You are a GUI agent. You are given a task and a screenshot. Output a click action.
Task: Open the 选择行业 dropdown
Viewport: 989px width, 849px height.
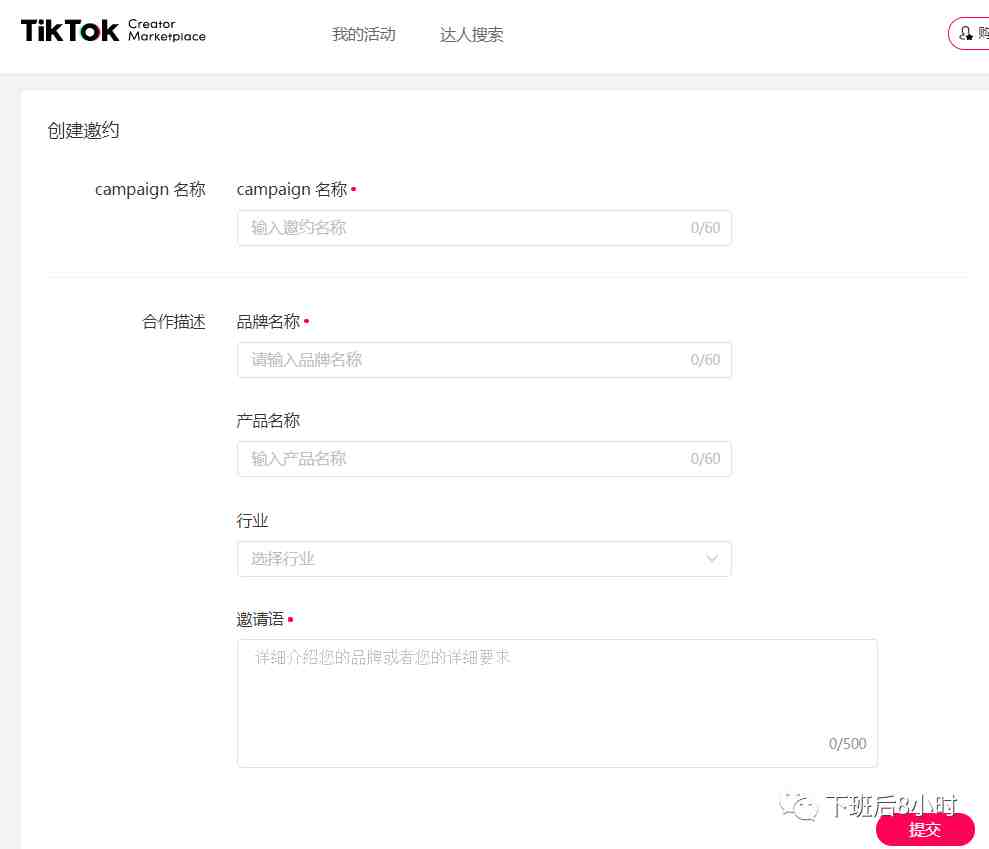pos(484,559)
